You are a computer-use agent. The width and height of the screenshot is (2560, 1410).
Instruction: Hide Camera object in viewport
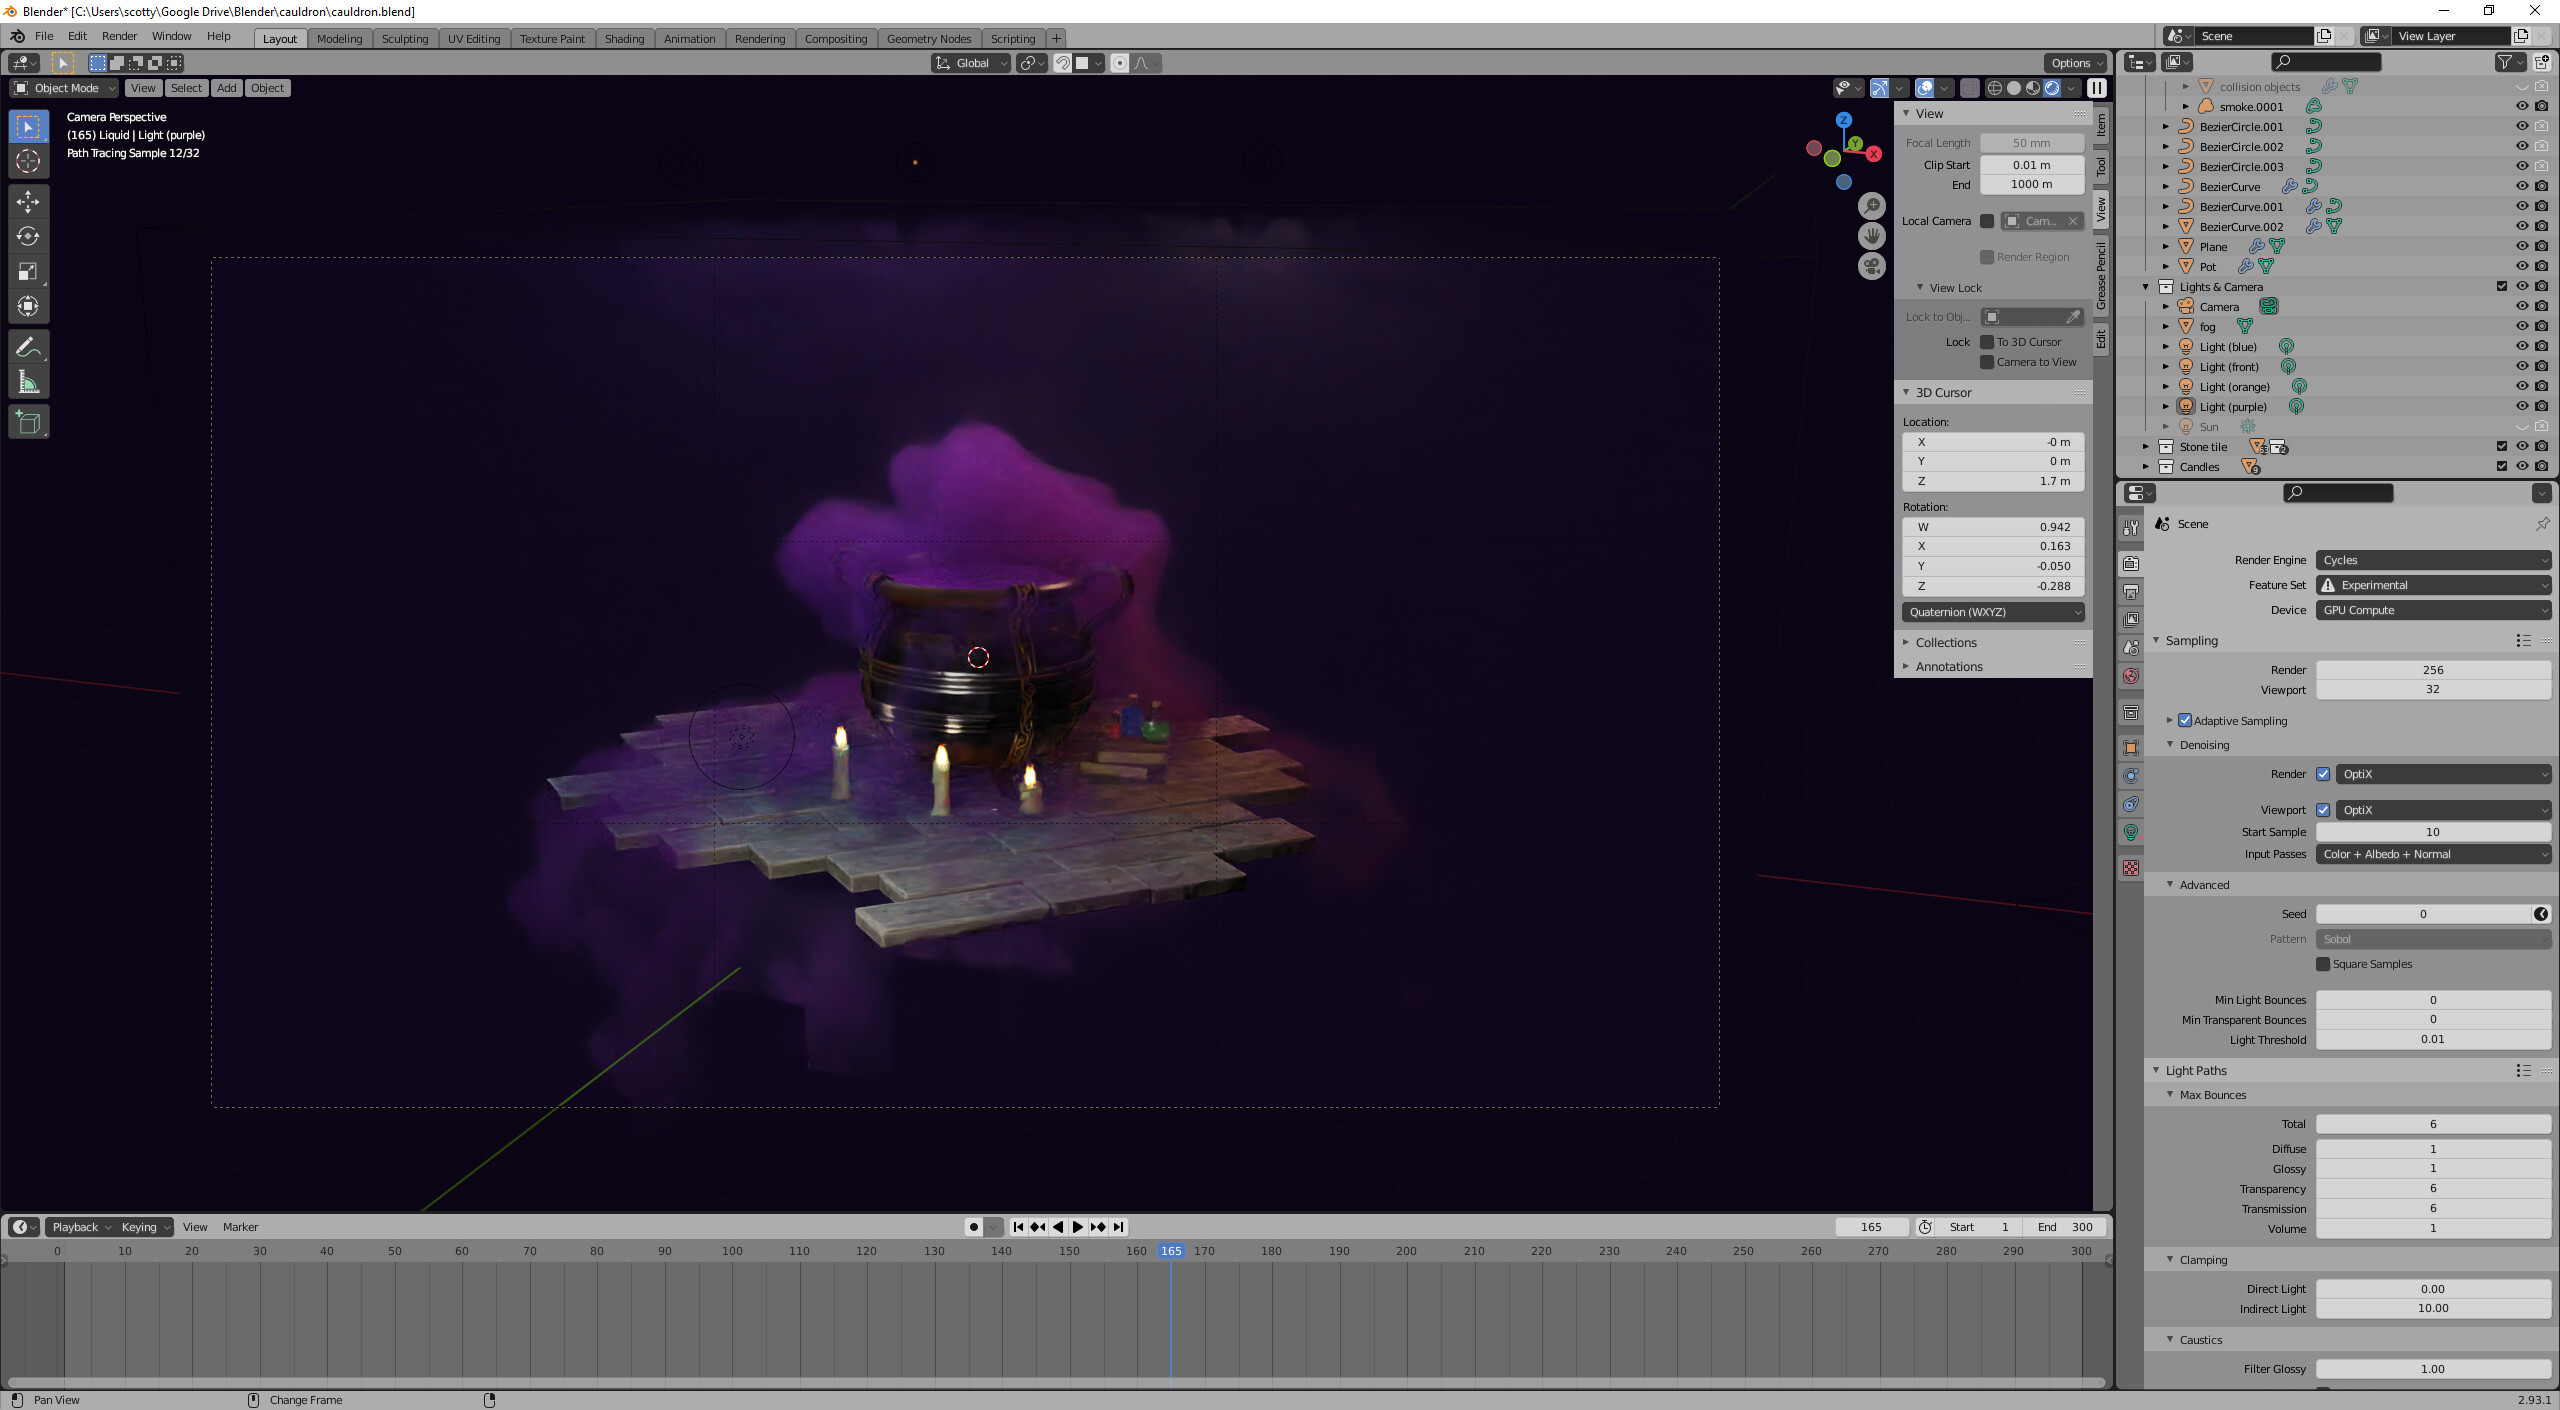2522,306
